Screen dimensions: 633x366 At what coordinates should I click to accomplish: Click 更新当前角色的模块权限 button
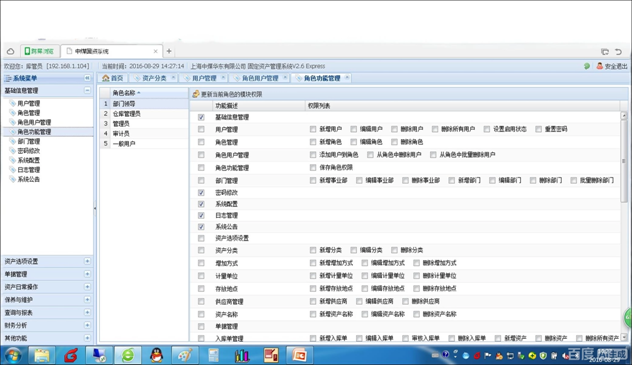point(227,94)
